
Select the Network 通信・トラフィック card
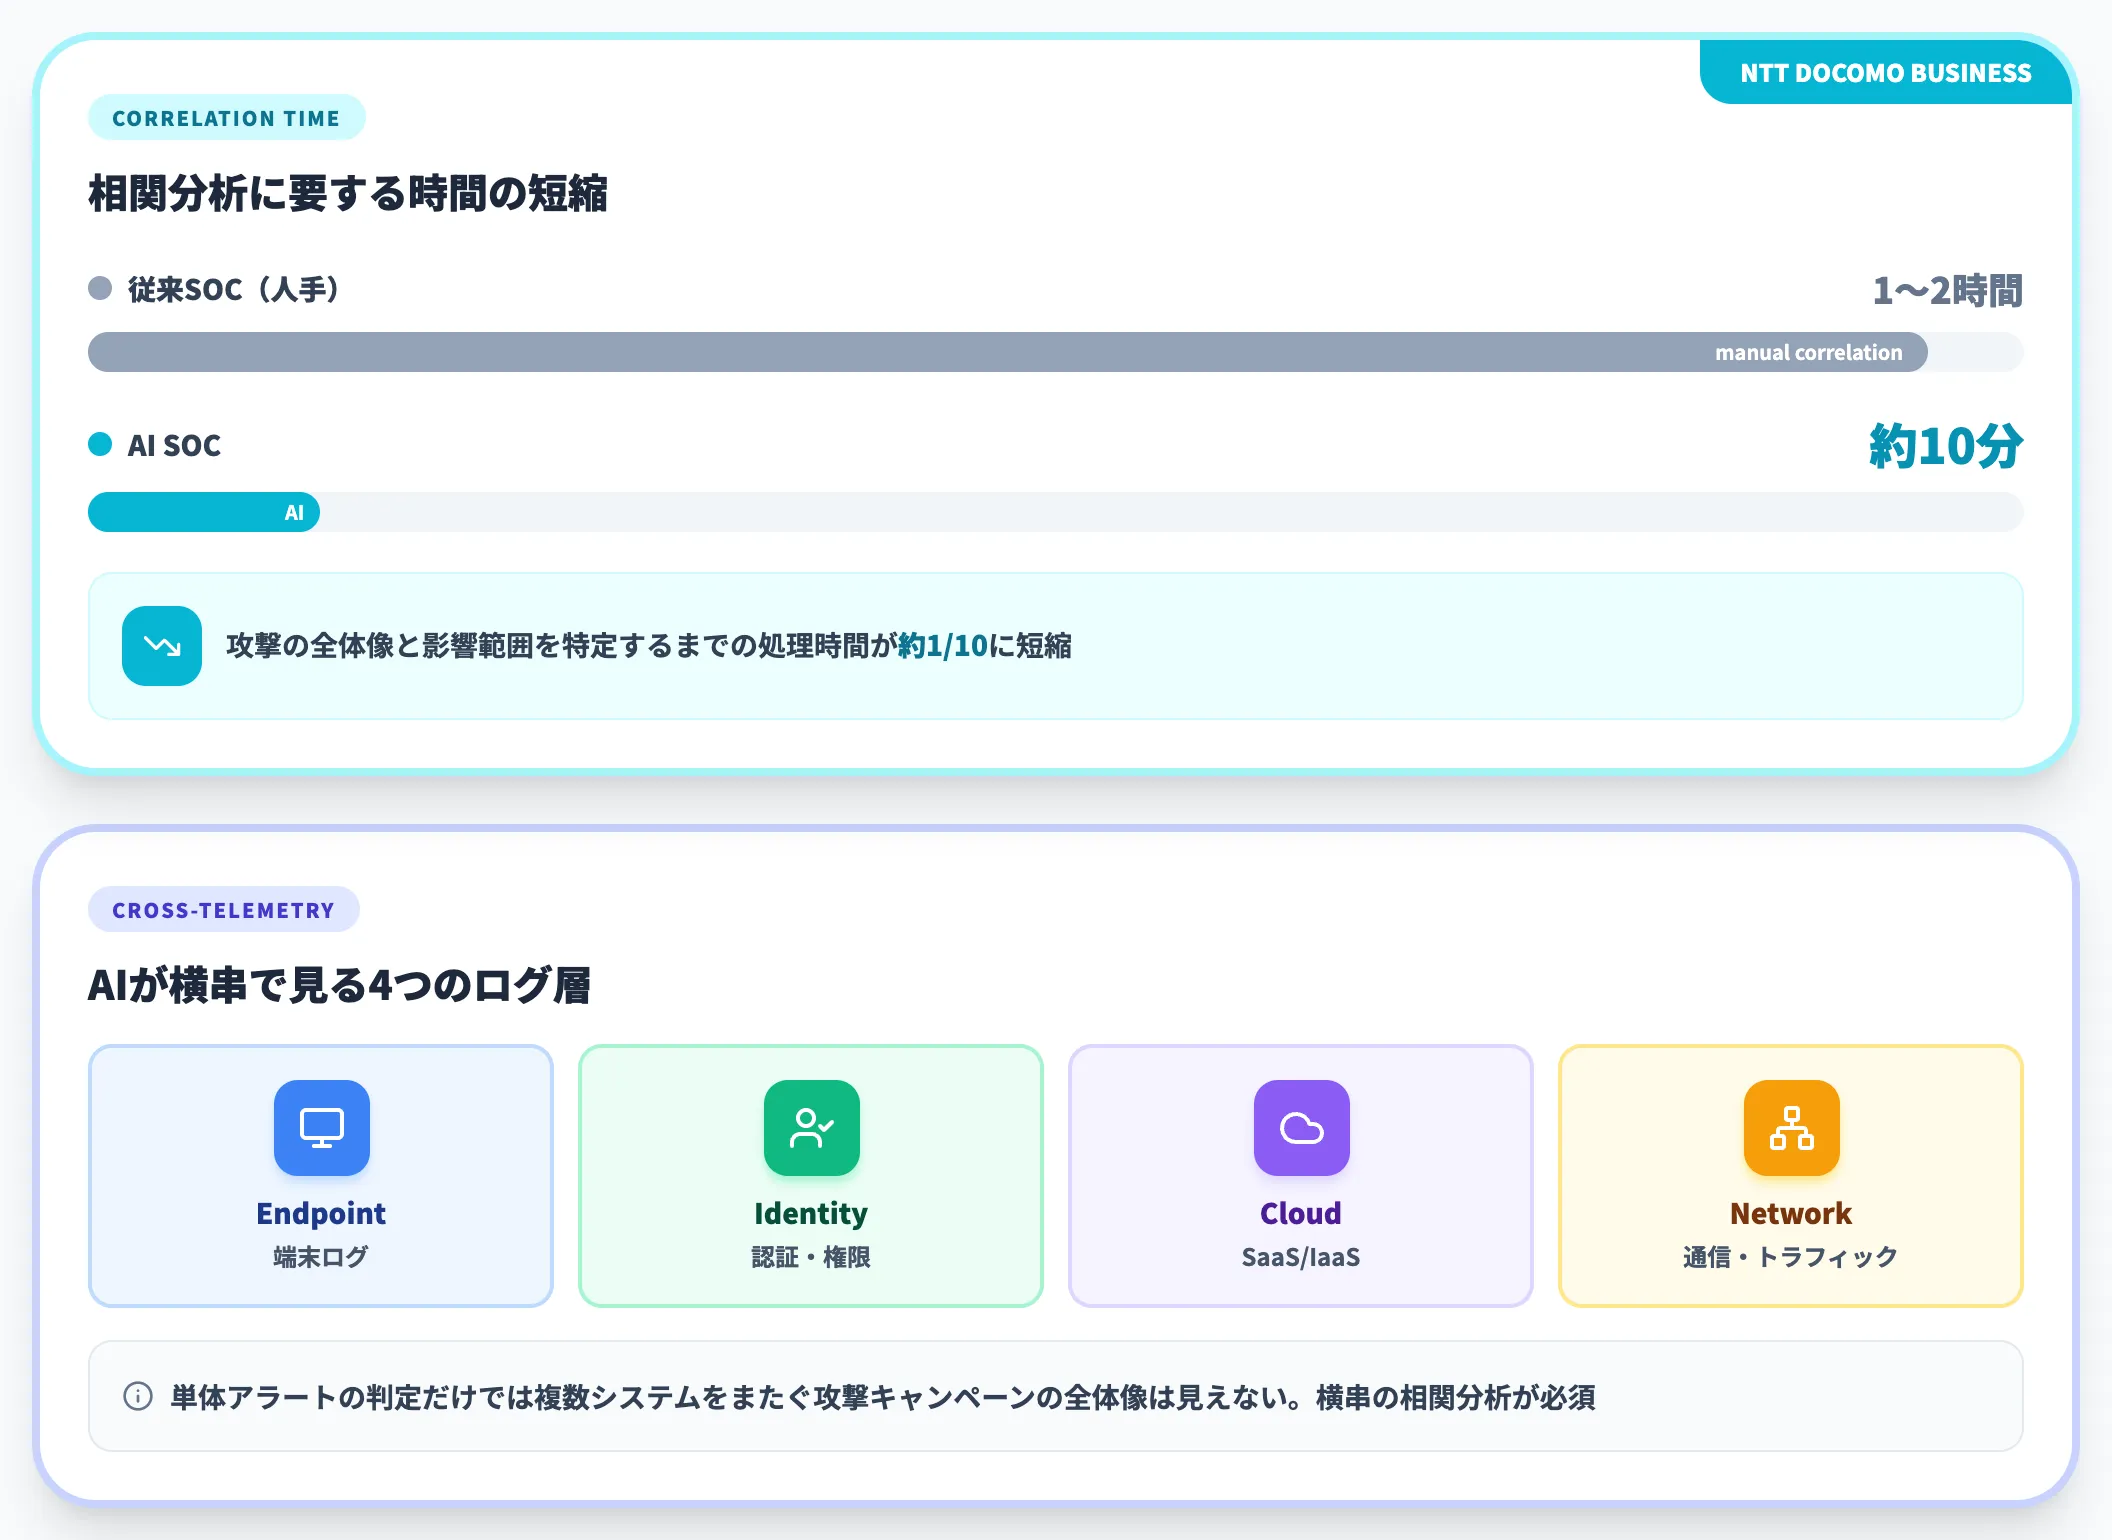click(x=1791, y=1176)
